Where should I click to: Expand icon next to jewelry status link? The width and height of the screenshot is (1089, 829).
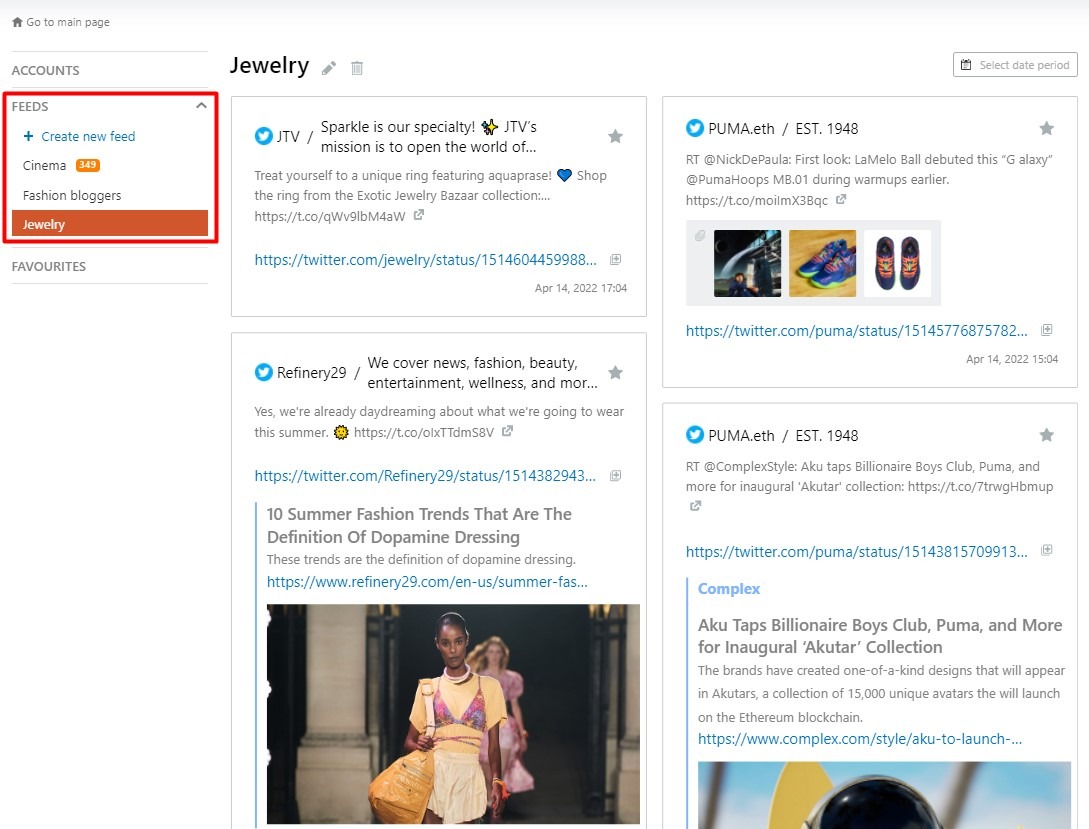click(615, 260)
